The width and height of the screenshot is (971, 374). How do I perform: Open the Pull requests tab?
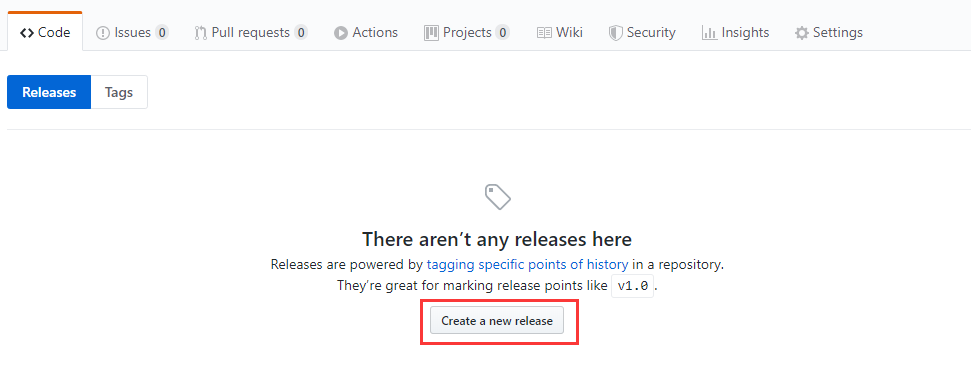[251, 33]
